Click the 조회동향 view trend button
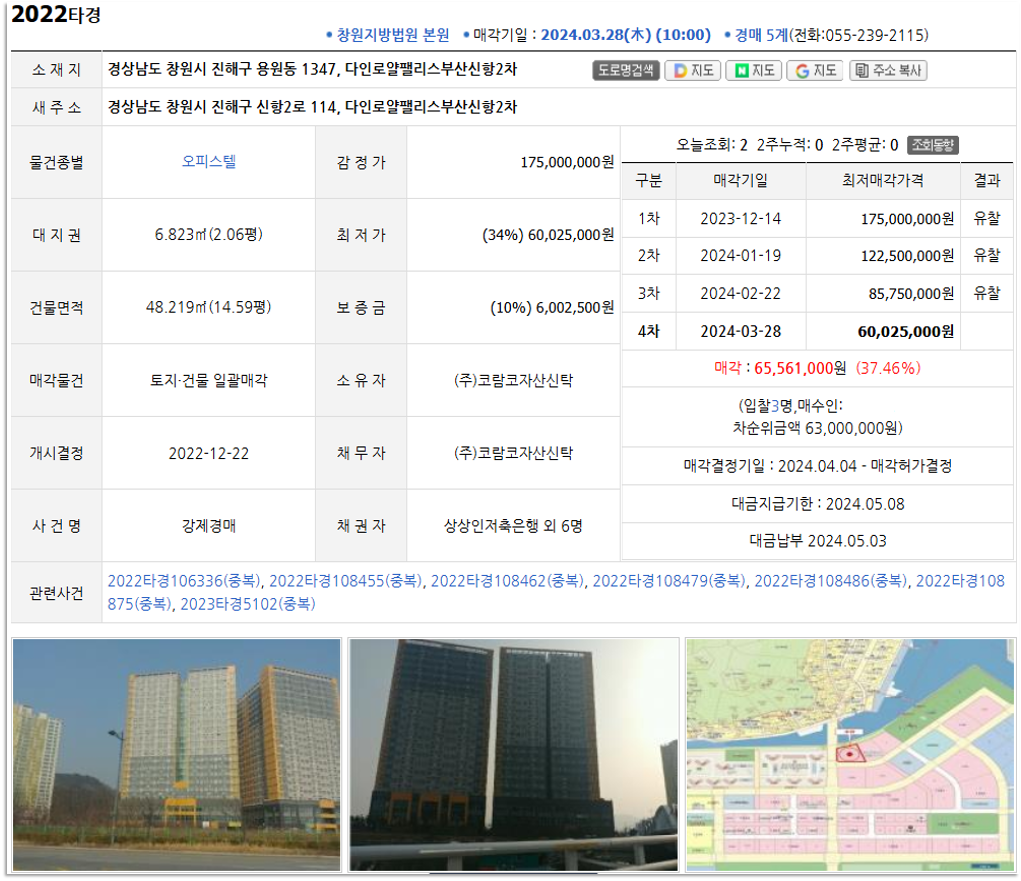Viewport: 1021px width, 881px height. tap(933, 145)
